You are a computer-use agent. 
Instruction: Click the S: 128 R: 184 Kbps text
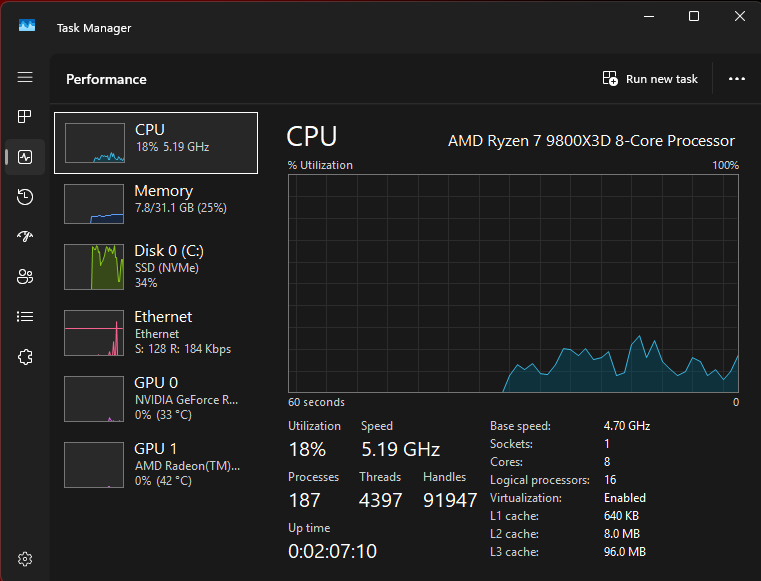pos(183,349)
